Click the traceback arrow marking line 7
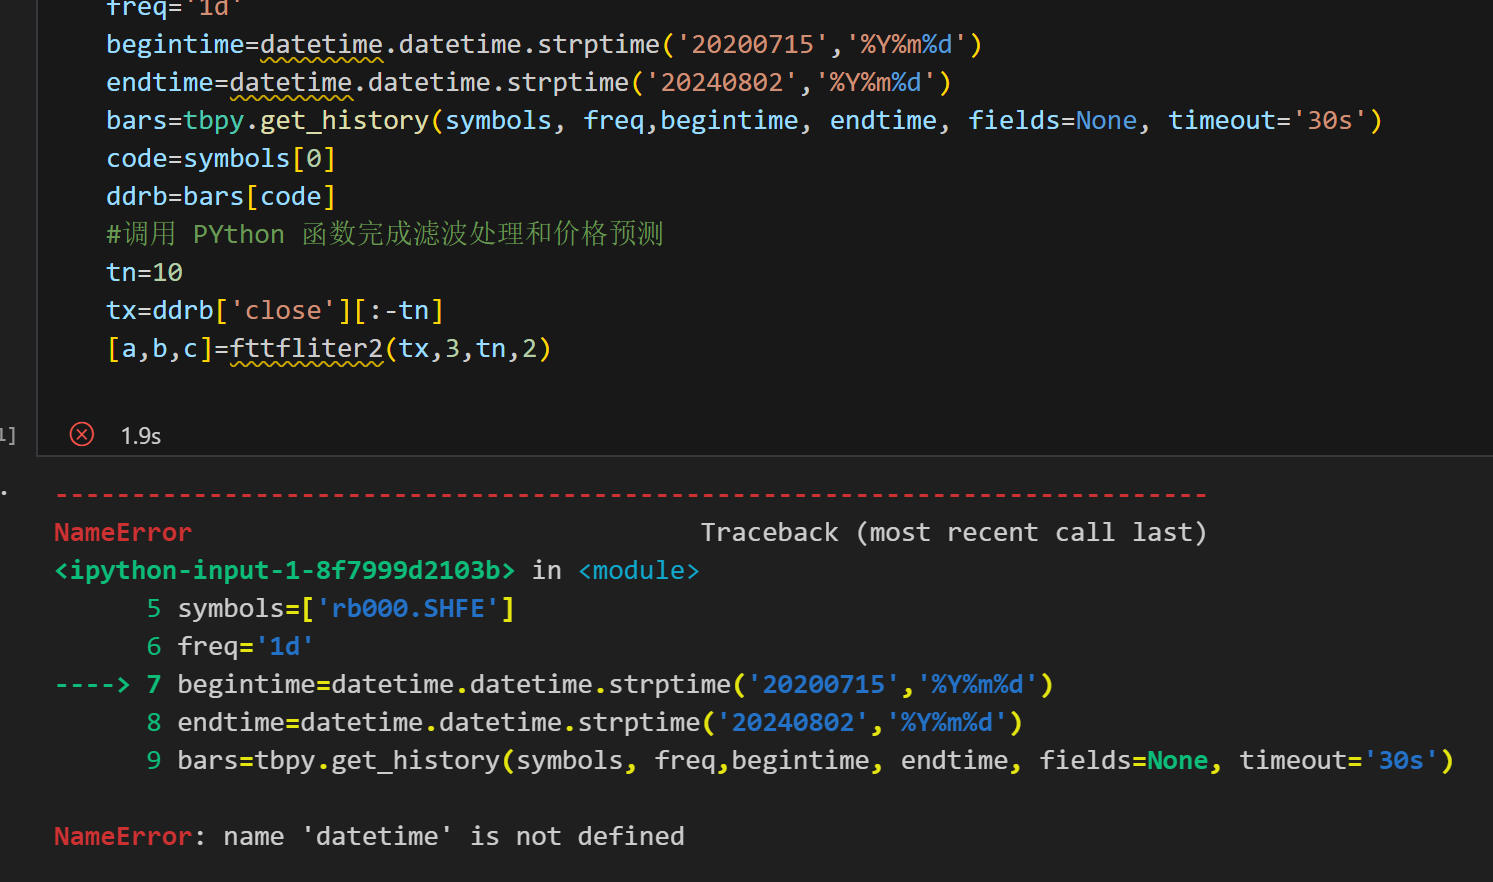 (x=92, y=685)
